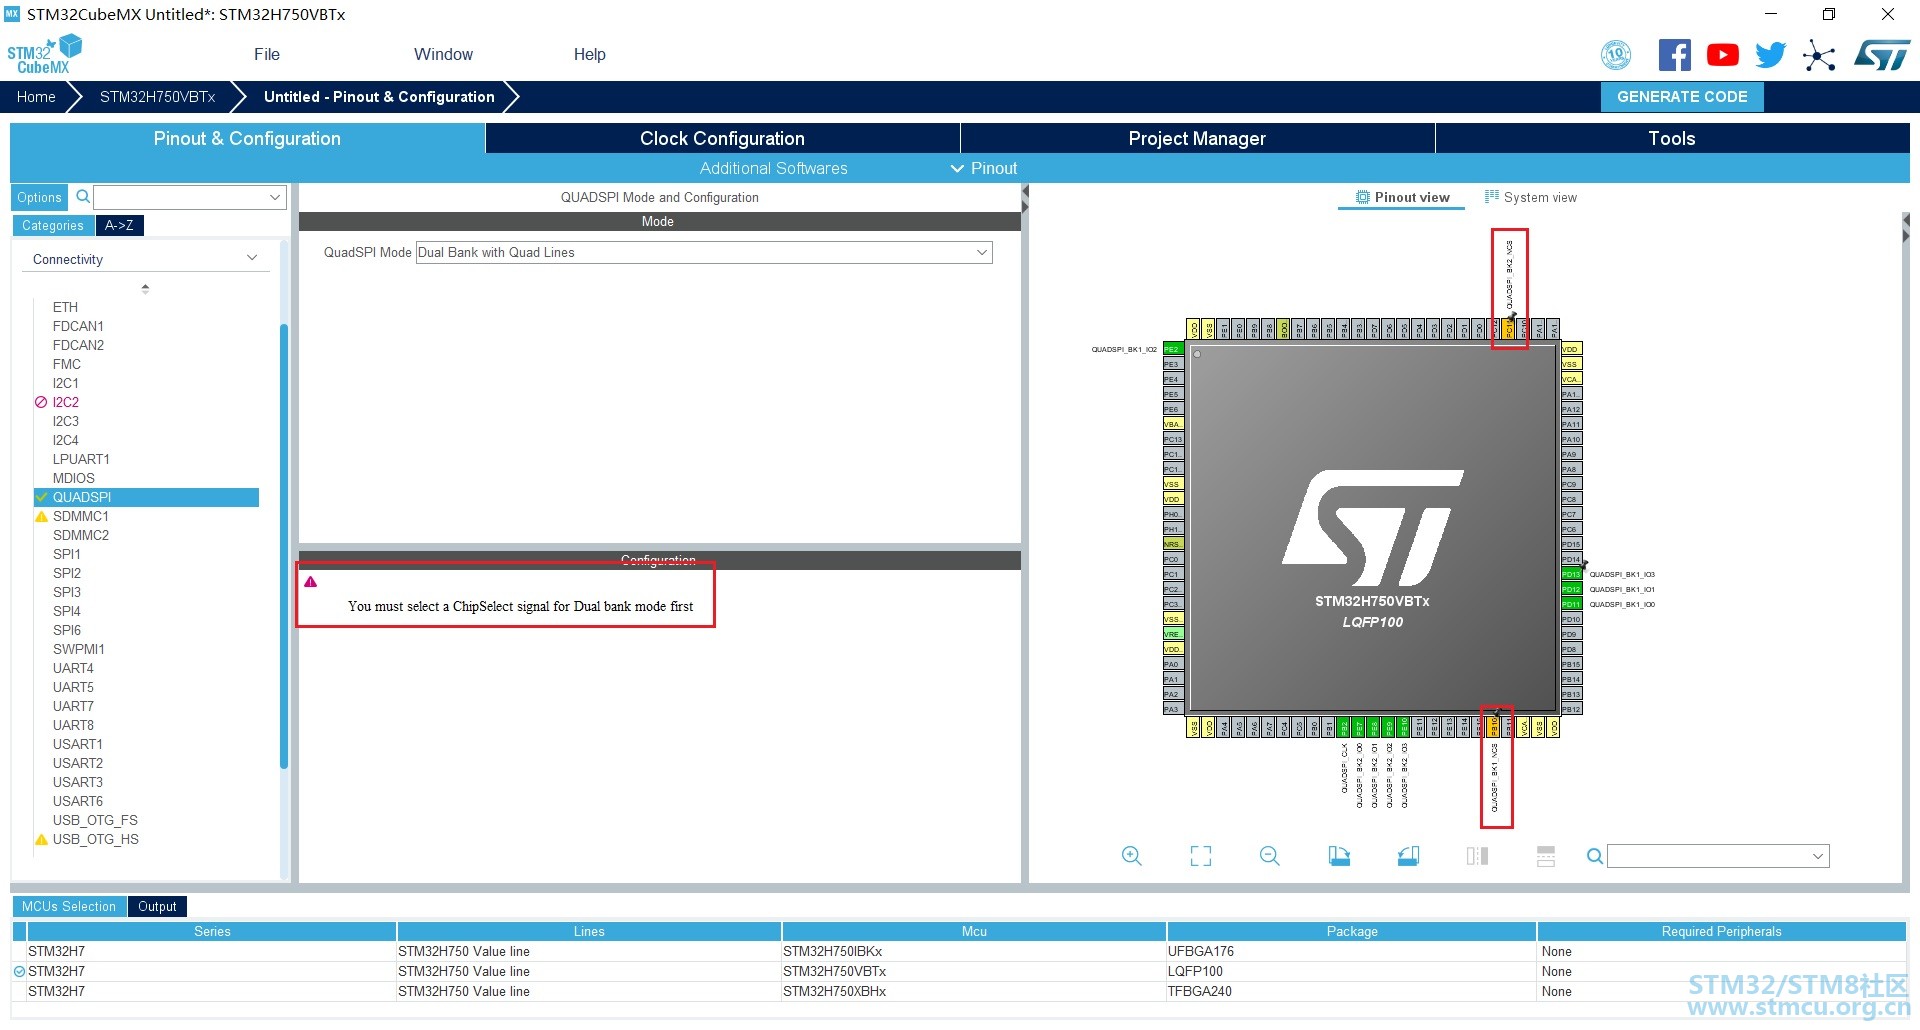
Task: Select the Pinout & Configuration tab
Action: 247,138
